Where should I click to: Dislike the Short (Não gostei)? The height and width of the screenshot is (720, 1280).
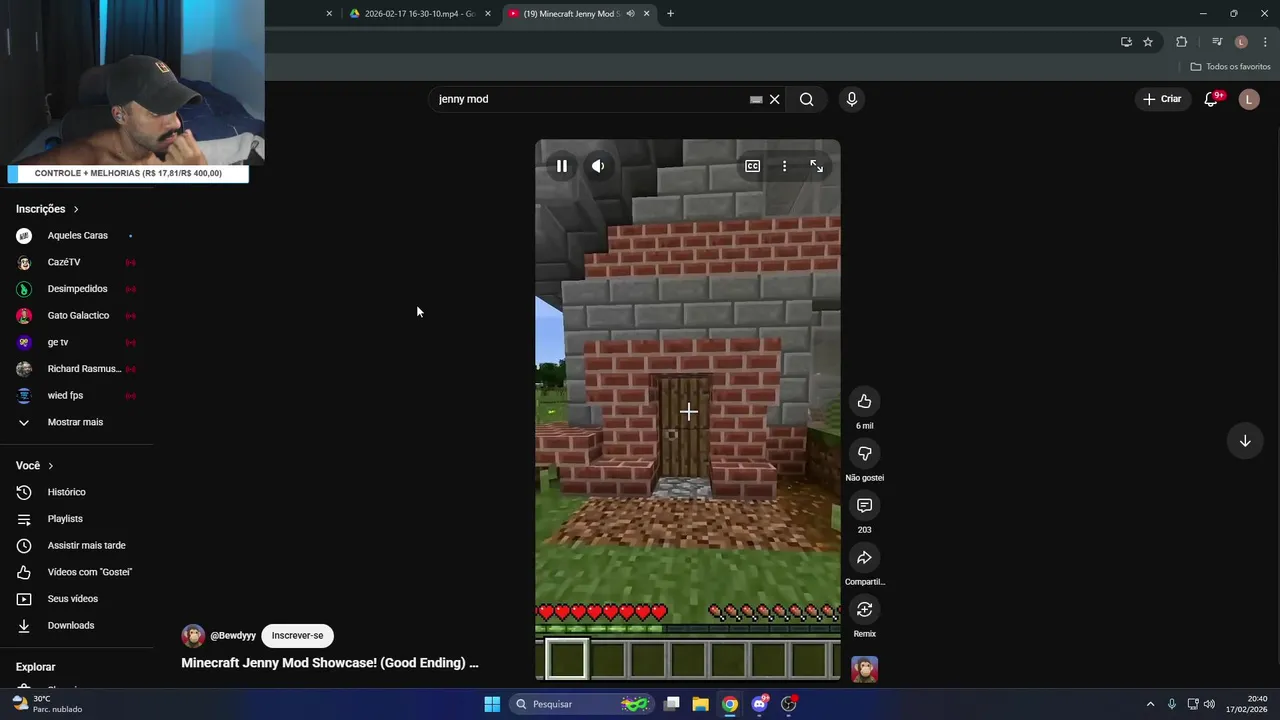point(864,454)
